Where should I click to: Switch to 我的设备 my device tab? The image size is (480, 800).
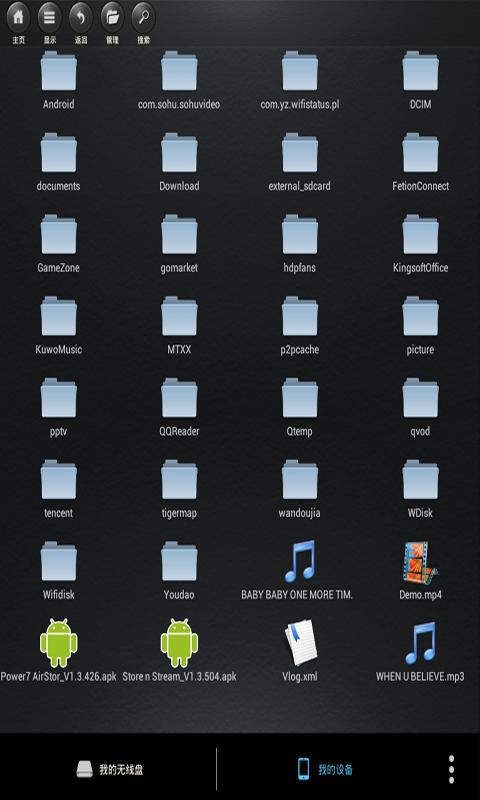point(325,768)
